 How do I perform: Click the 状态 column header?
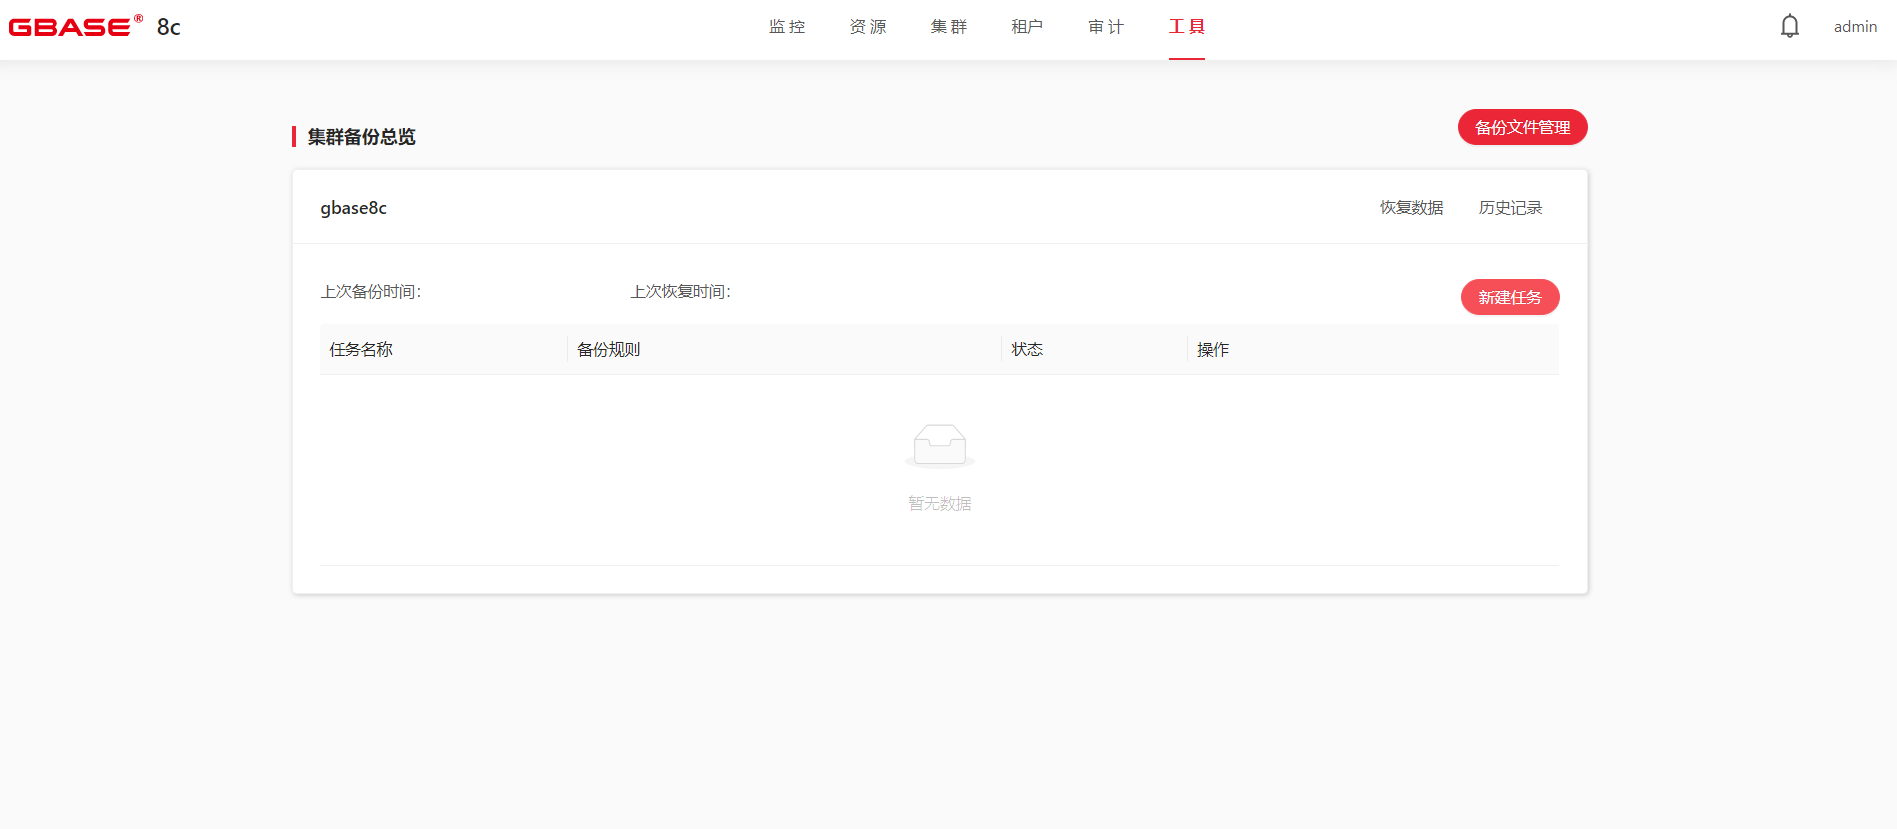click(1027, 350)
